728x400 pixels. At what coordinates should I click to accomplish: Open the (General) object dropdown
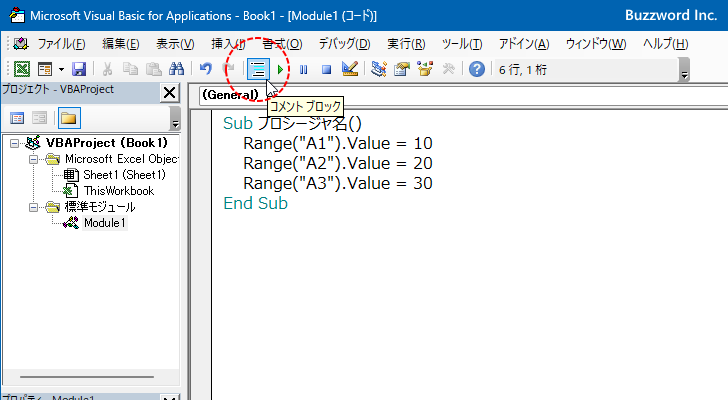click(232, 95)
